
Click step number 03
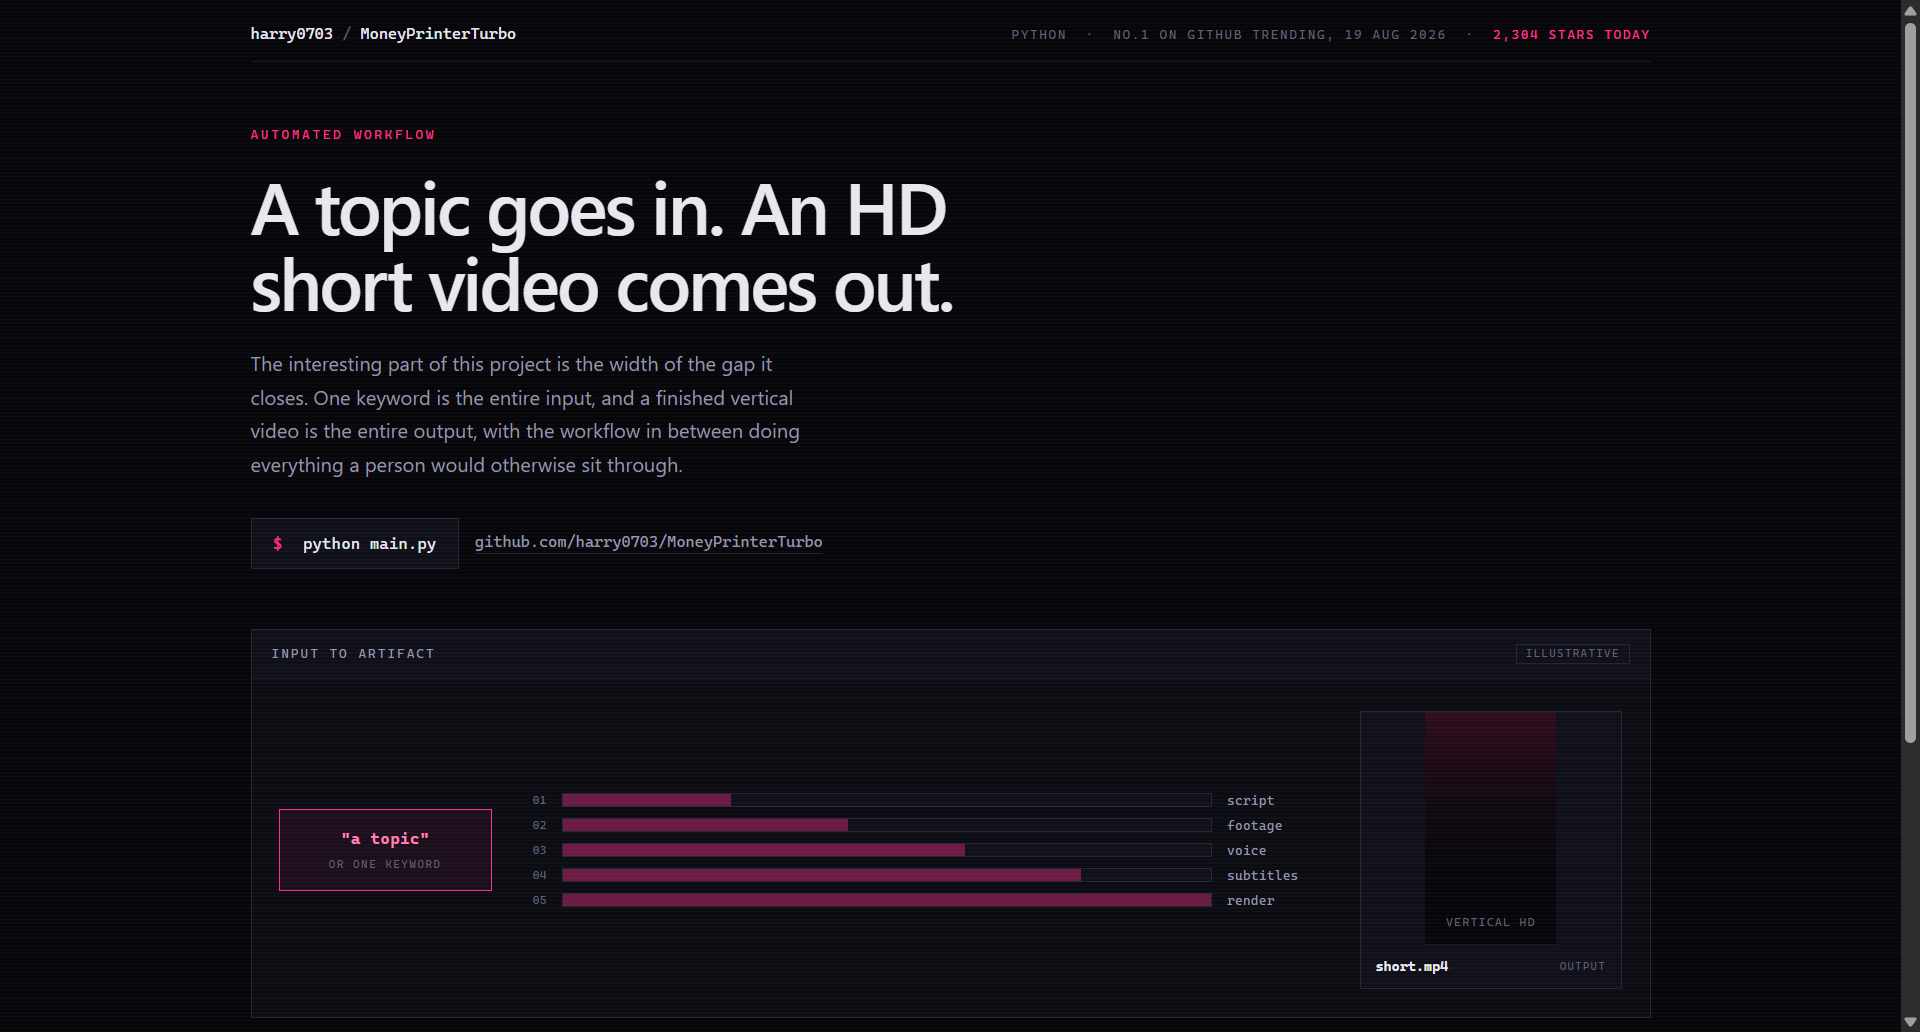[539, 850]
